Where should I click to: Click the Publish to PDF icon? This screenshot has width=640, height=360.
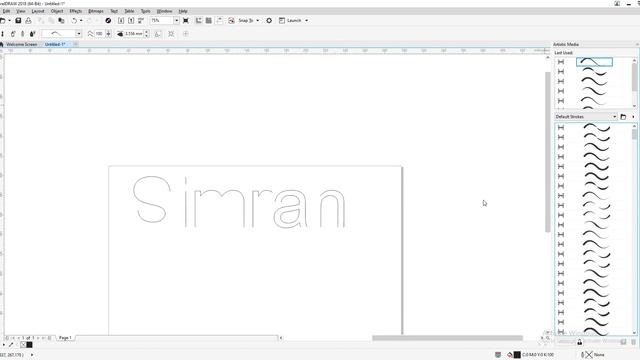141,20
